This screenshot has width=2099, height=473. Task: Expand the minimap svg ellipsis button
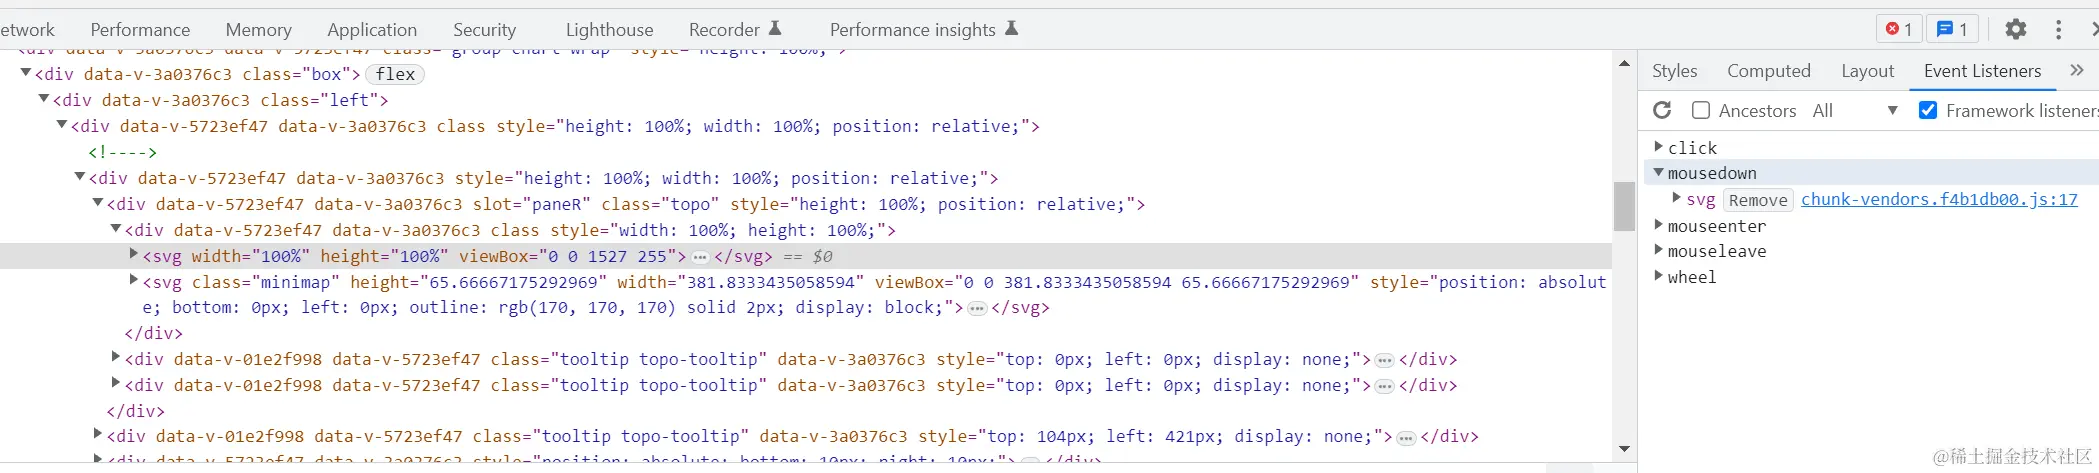pyautogui.click(x=977, y=308)
